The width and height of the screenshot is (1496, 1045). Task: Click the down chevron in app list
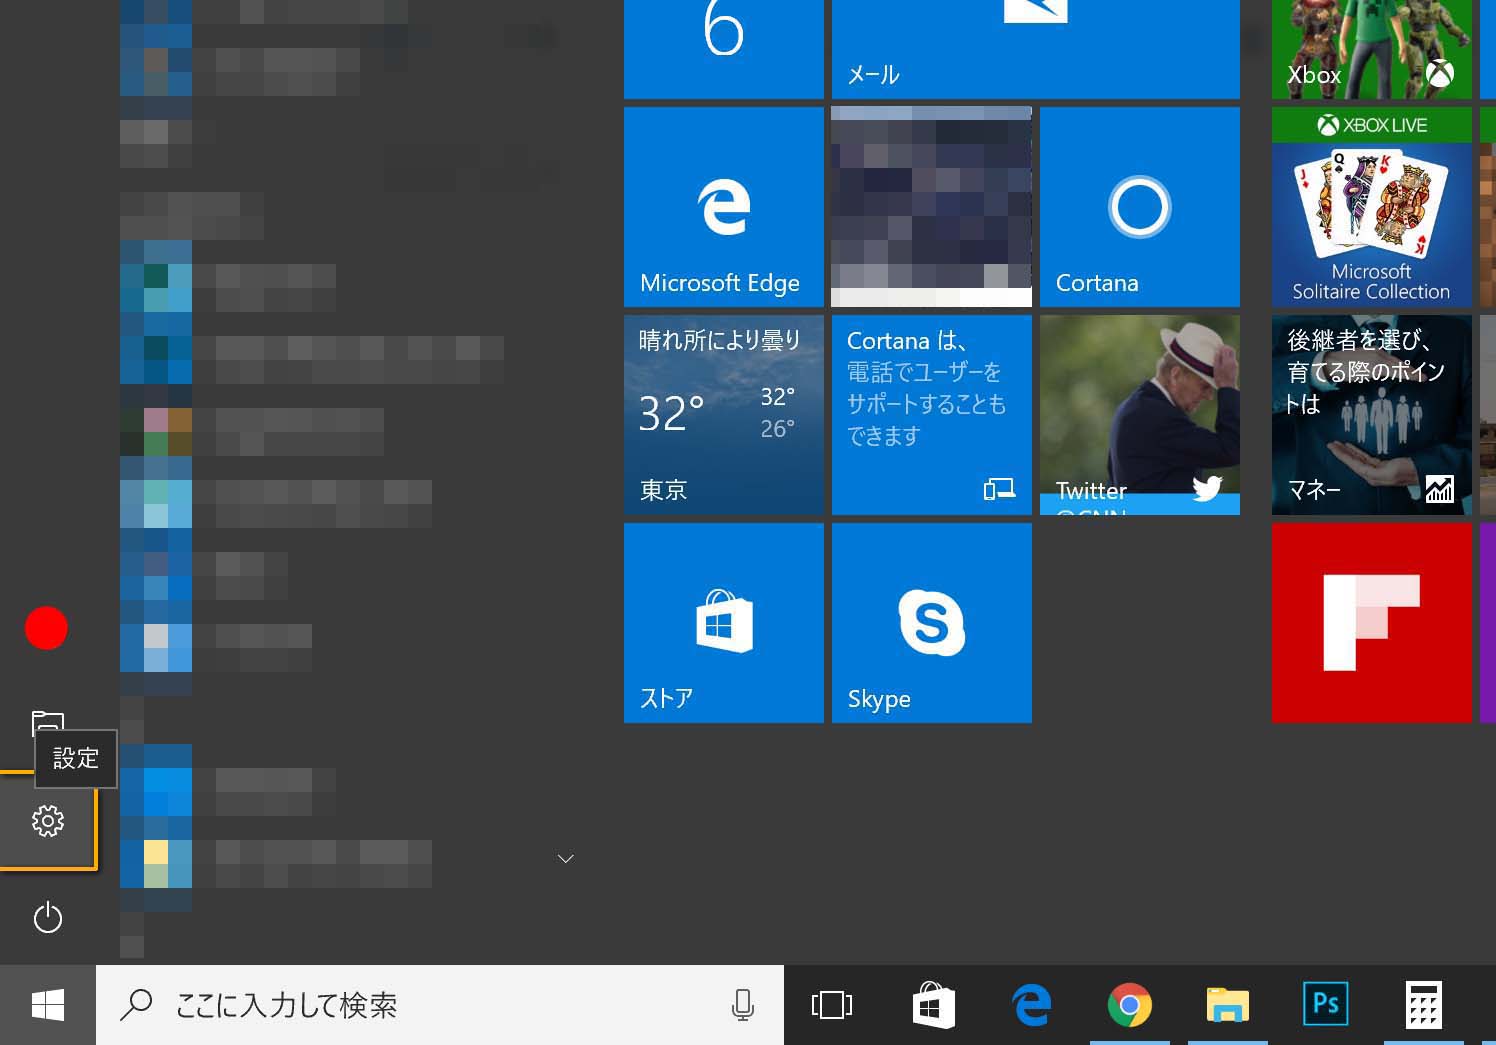(565, 859)
